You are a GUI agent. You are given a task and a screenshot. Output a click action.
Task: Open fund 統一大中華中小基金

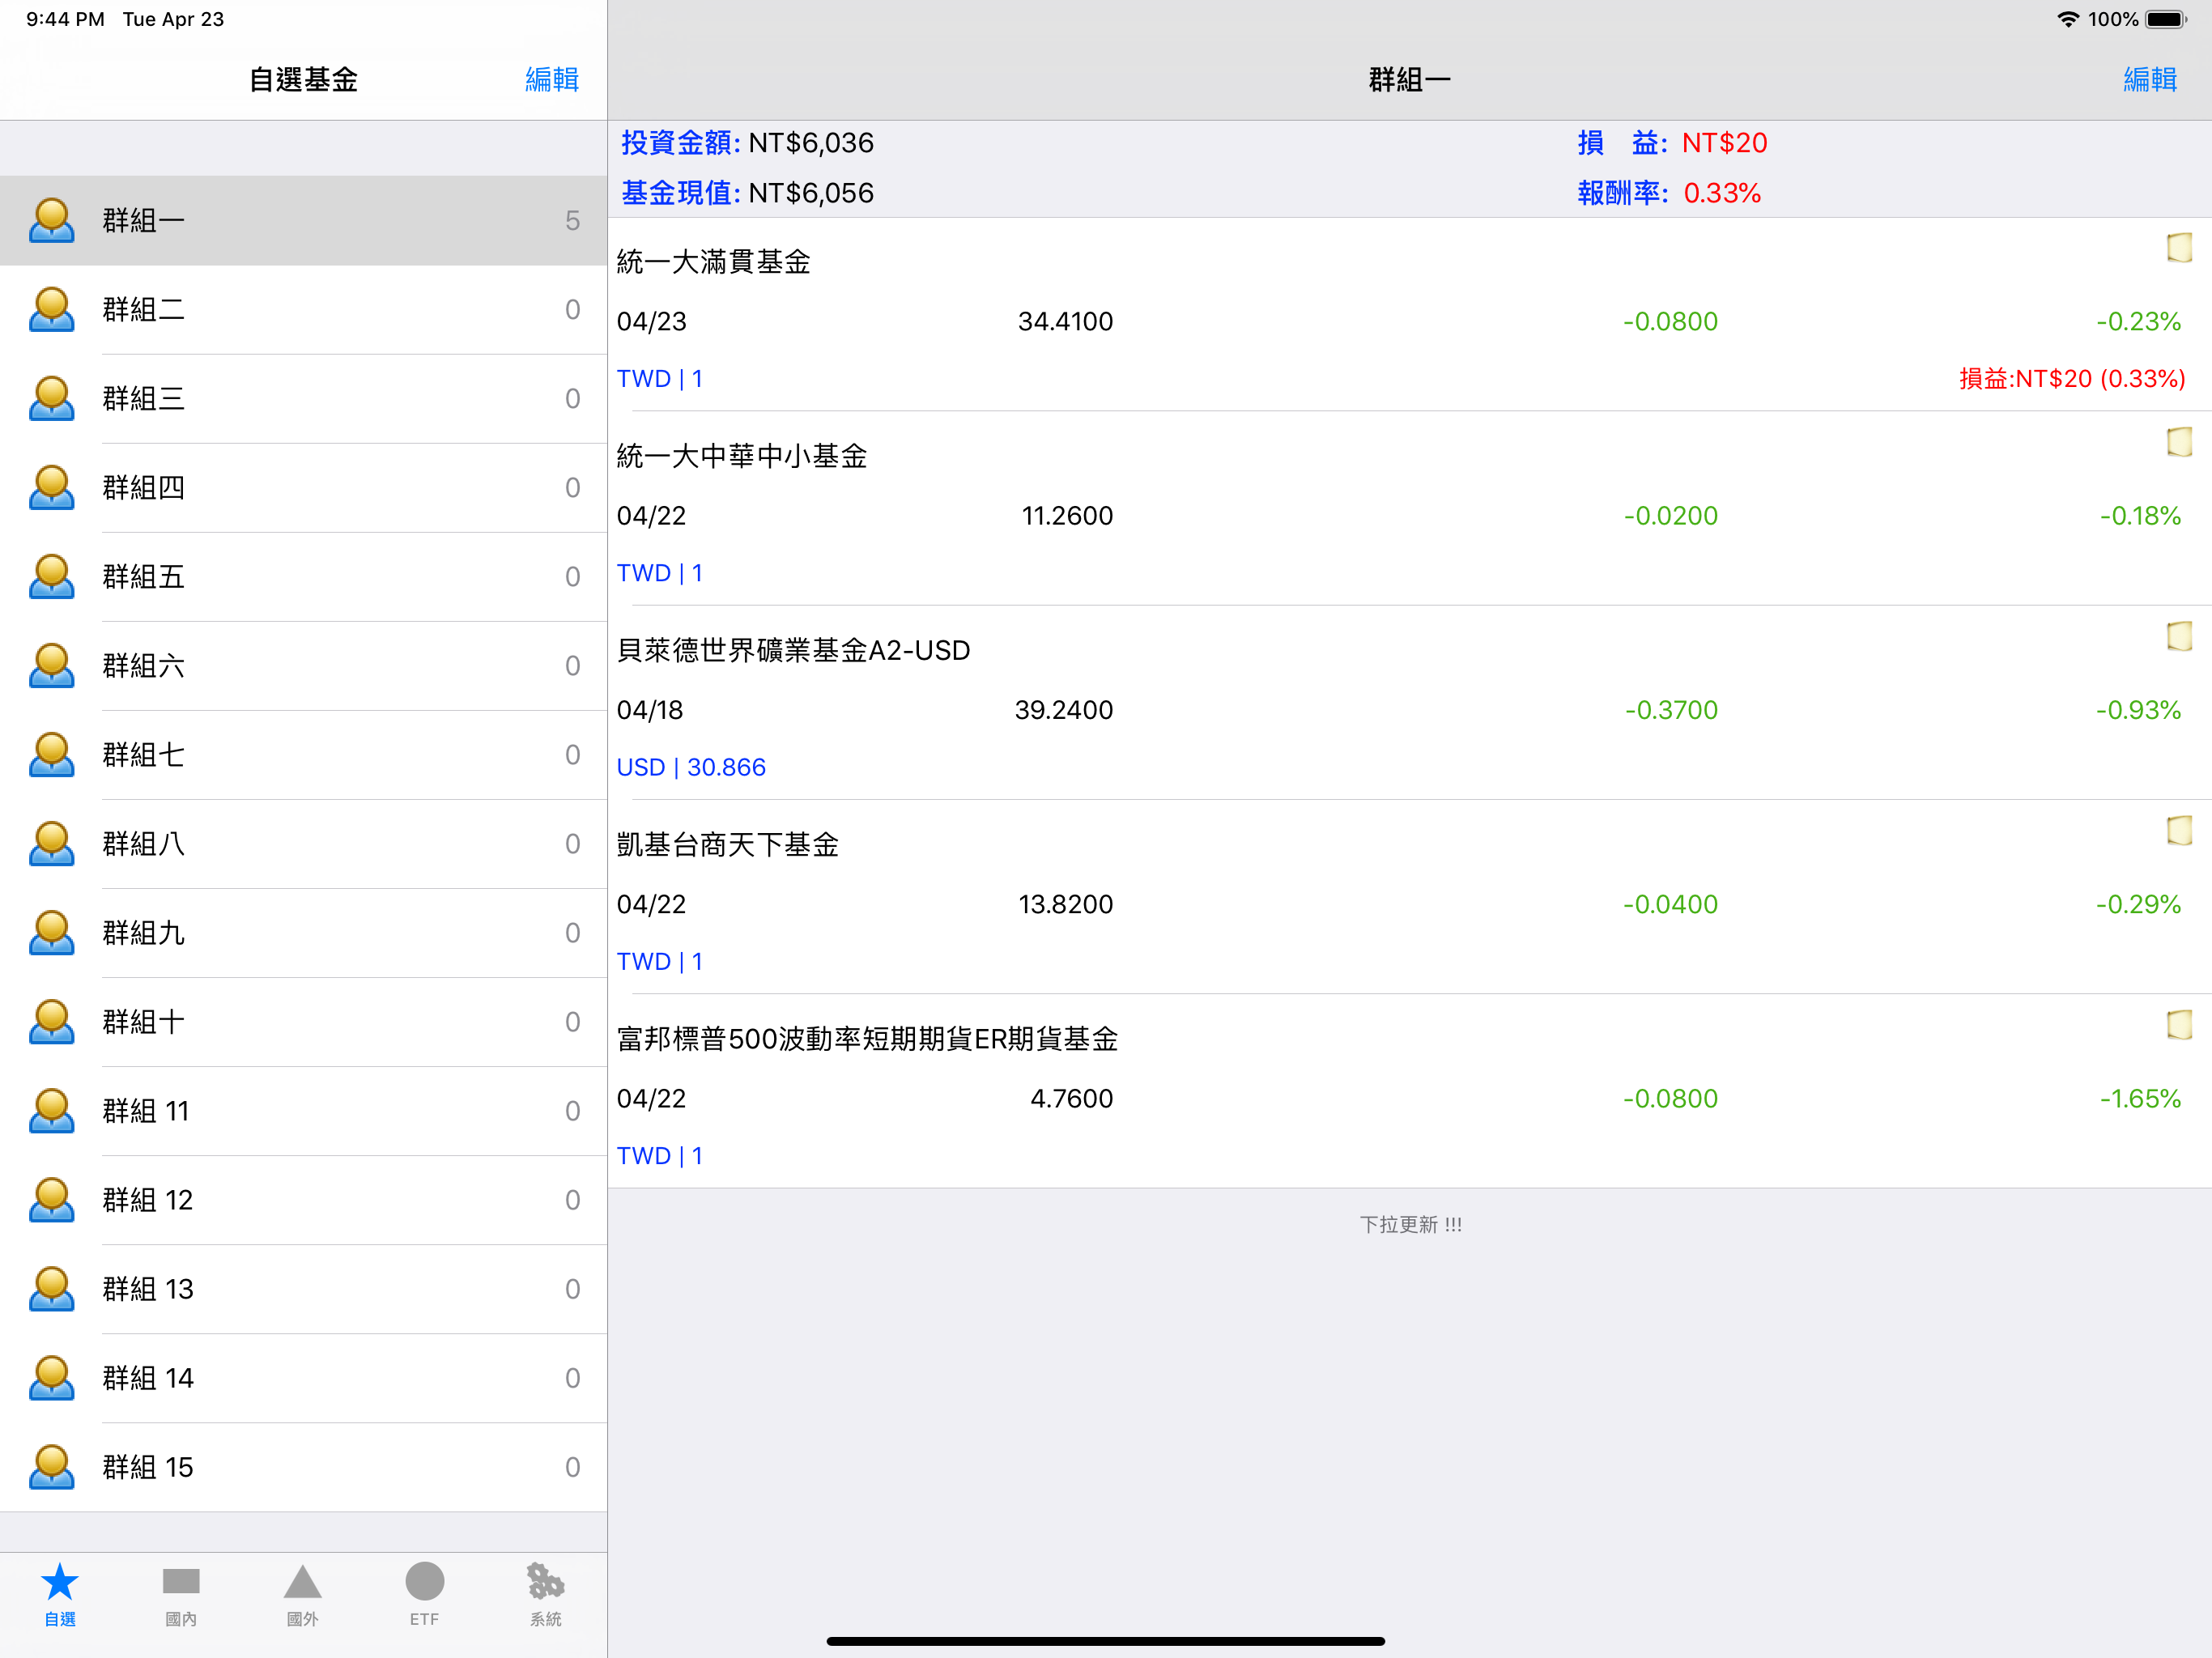click(1410, 508)
